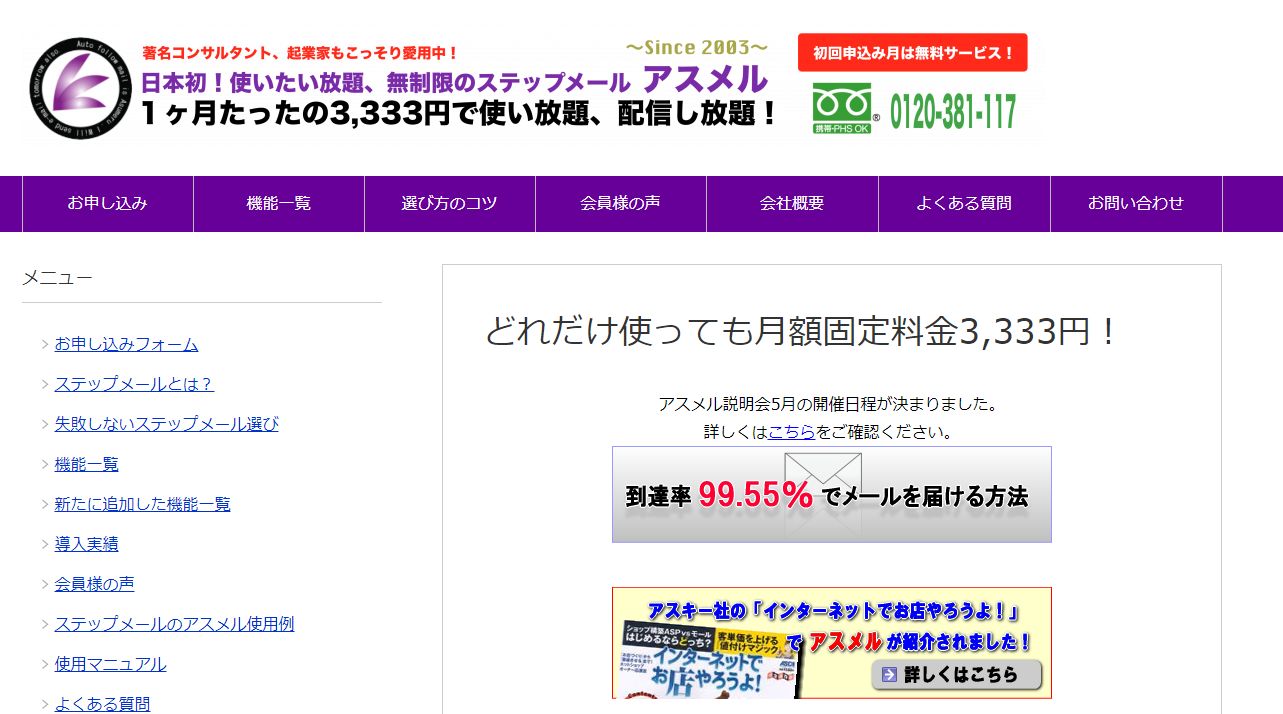Click the round purple Asumeru logo
Viewport: 1283px width, 714px height.
80,88
